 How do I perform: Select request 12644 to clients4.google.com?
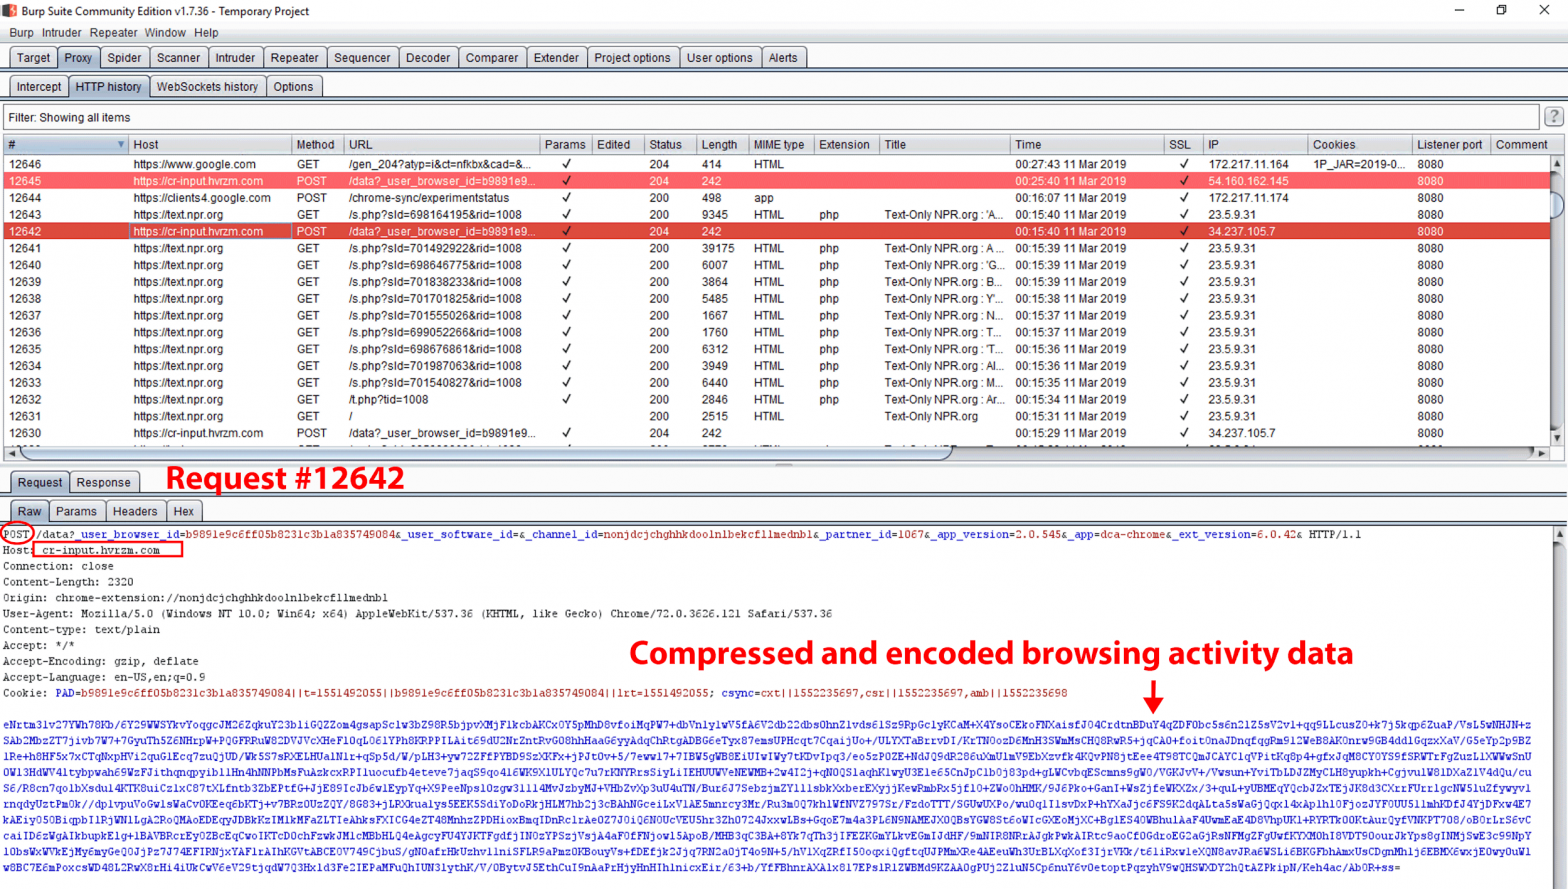777,198
